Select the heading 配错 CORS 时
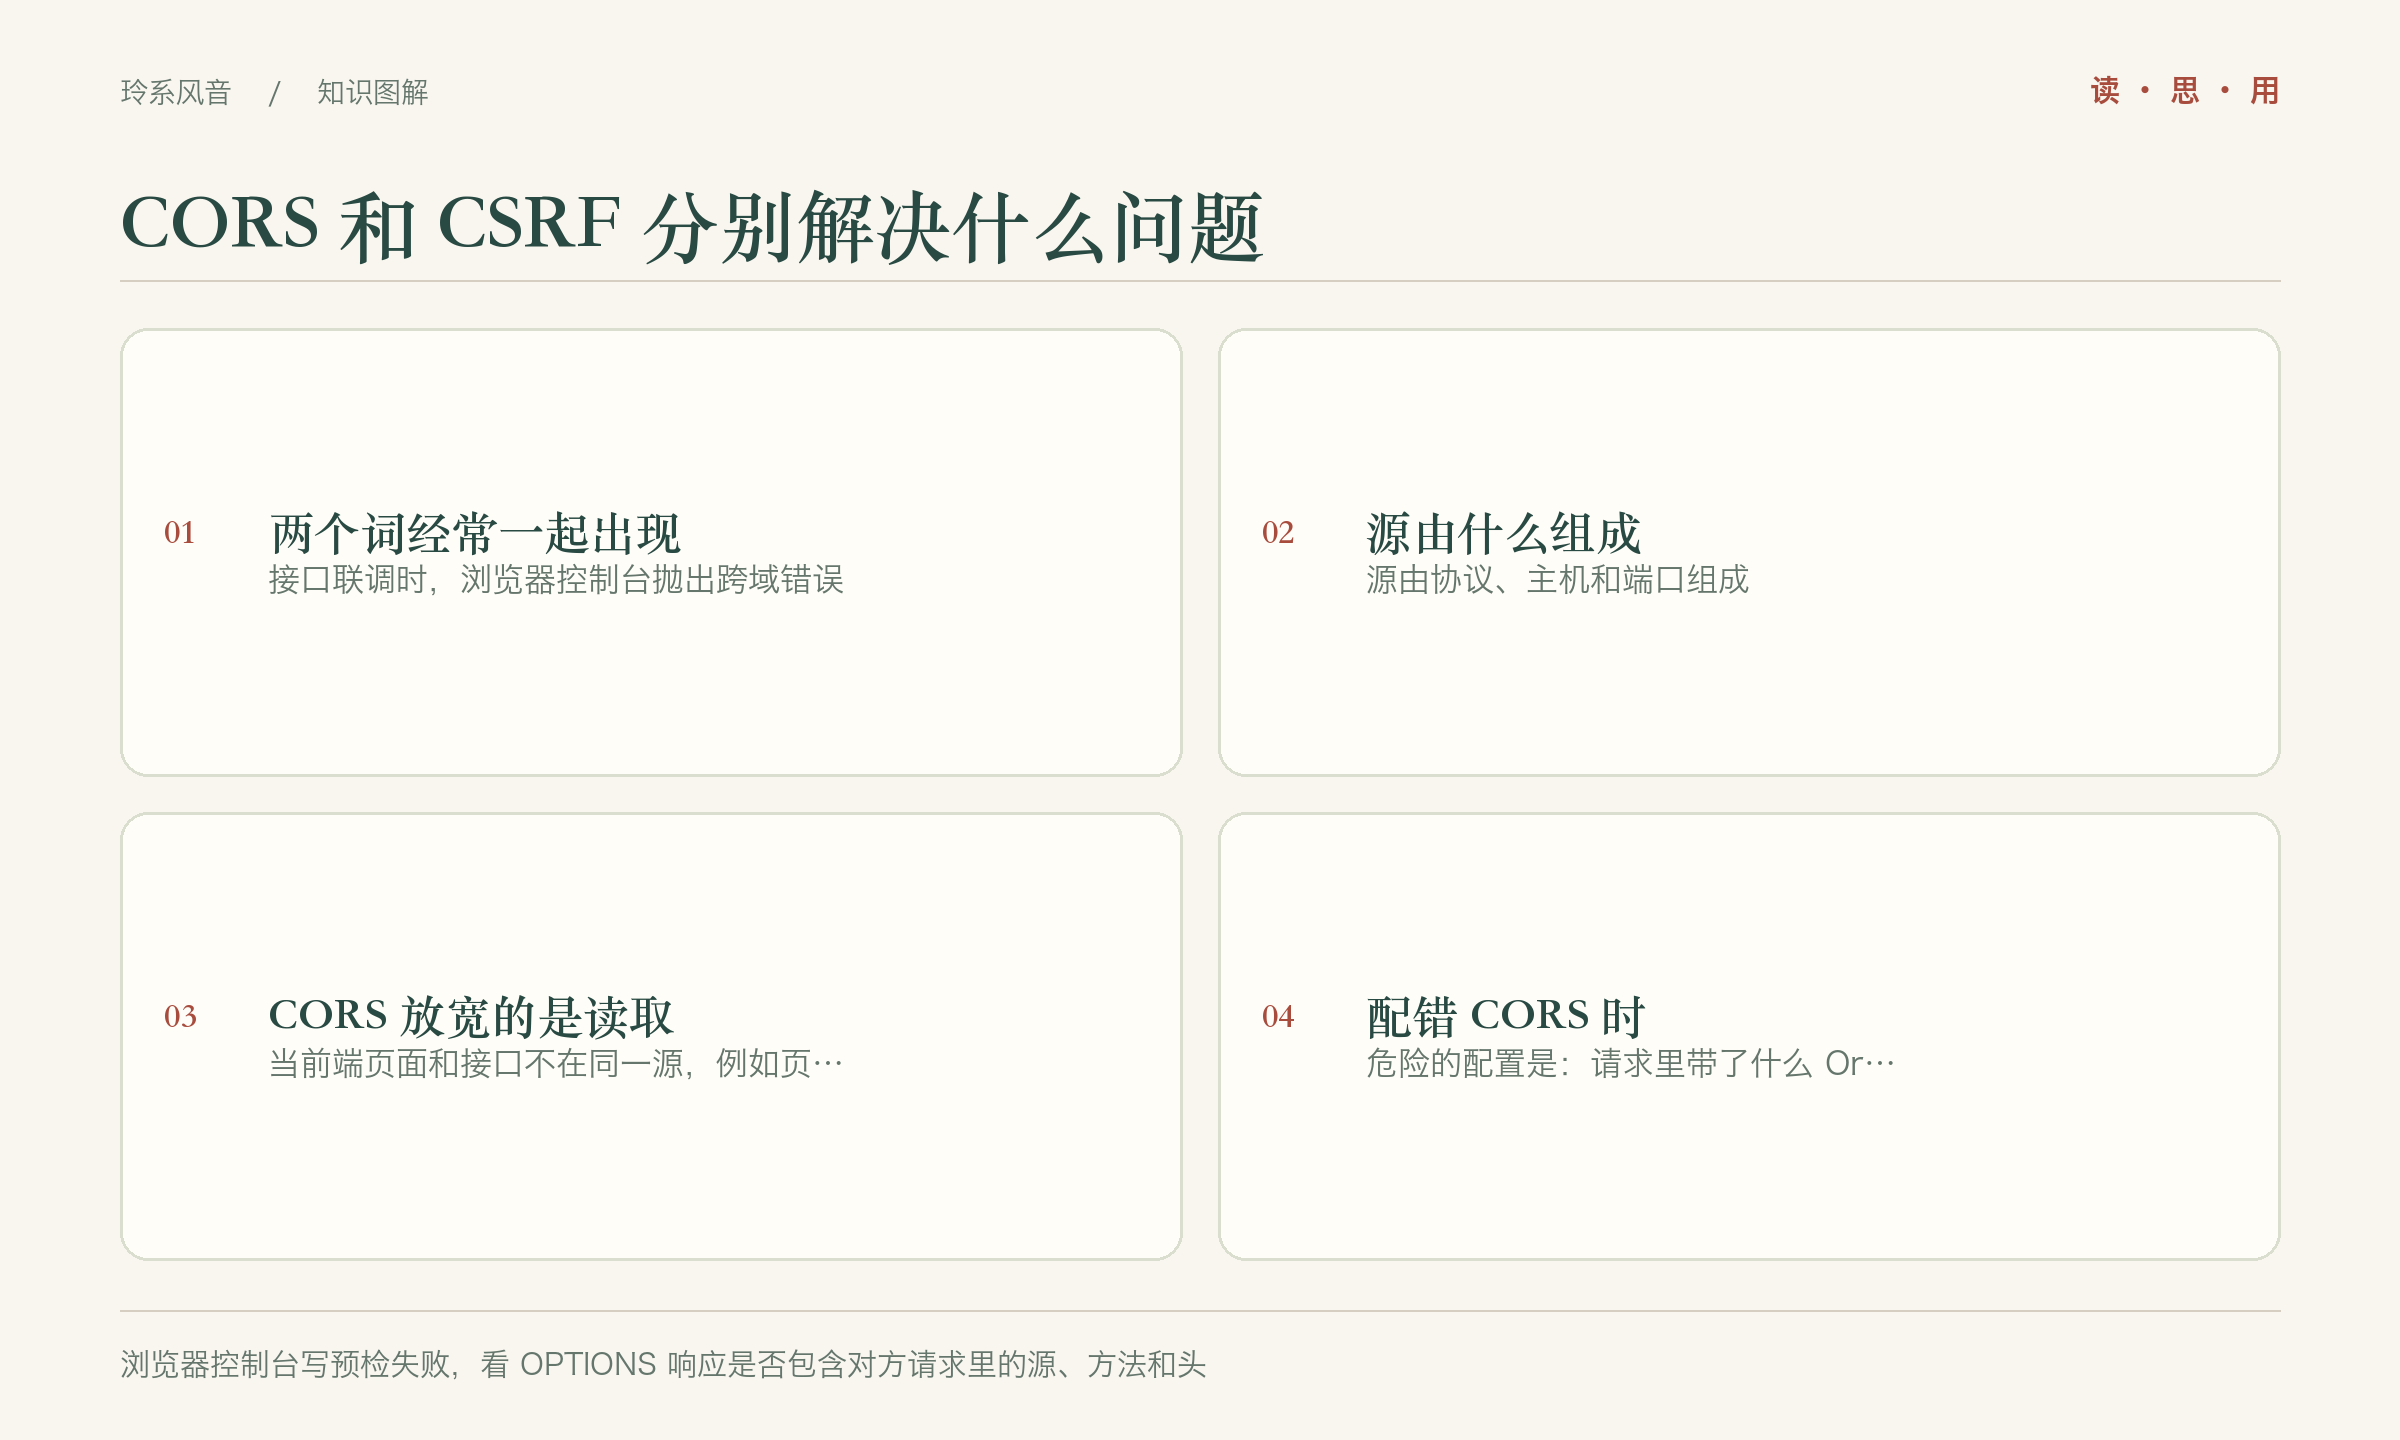This screenshot has width=2400, height=1440. pyautogui.click(x=1506, y=1016)
